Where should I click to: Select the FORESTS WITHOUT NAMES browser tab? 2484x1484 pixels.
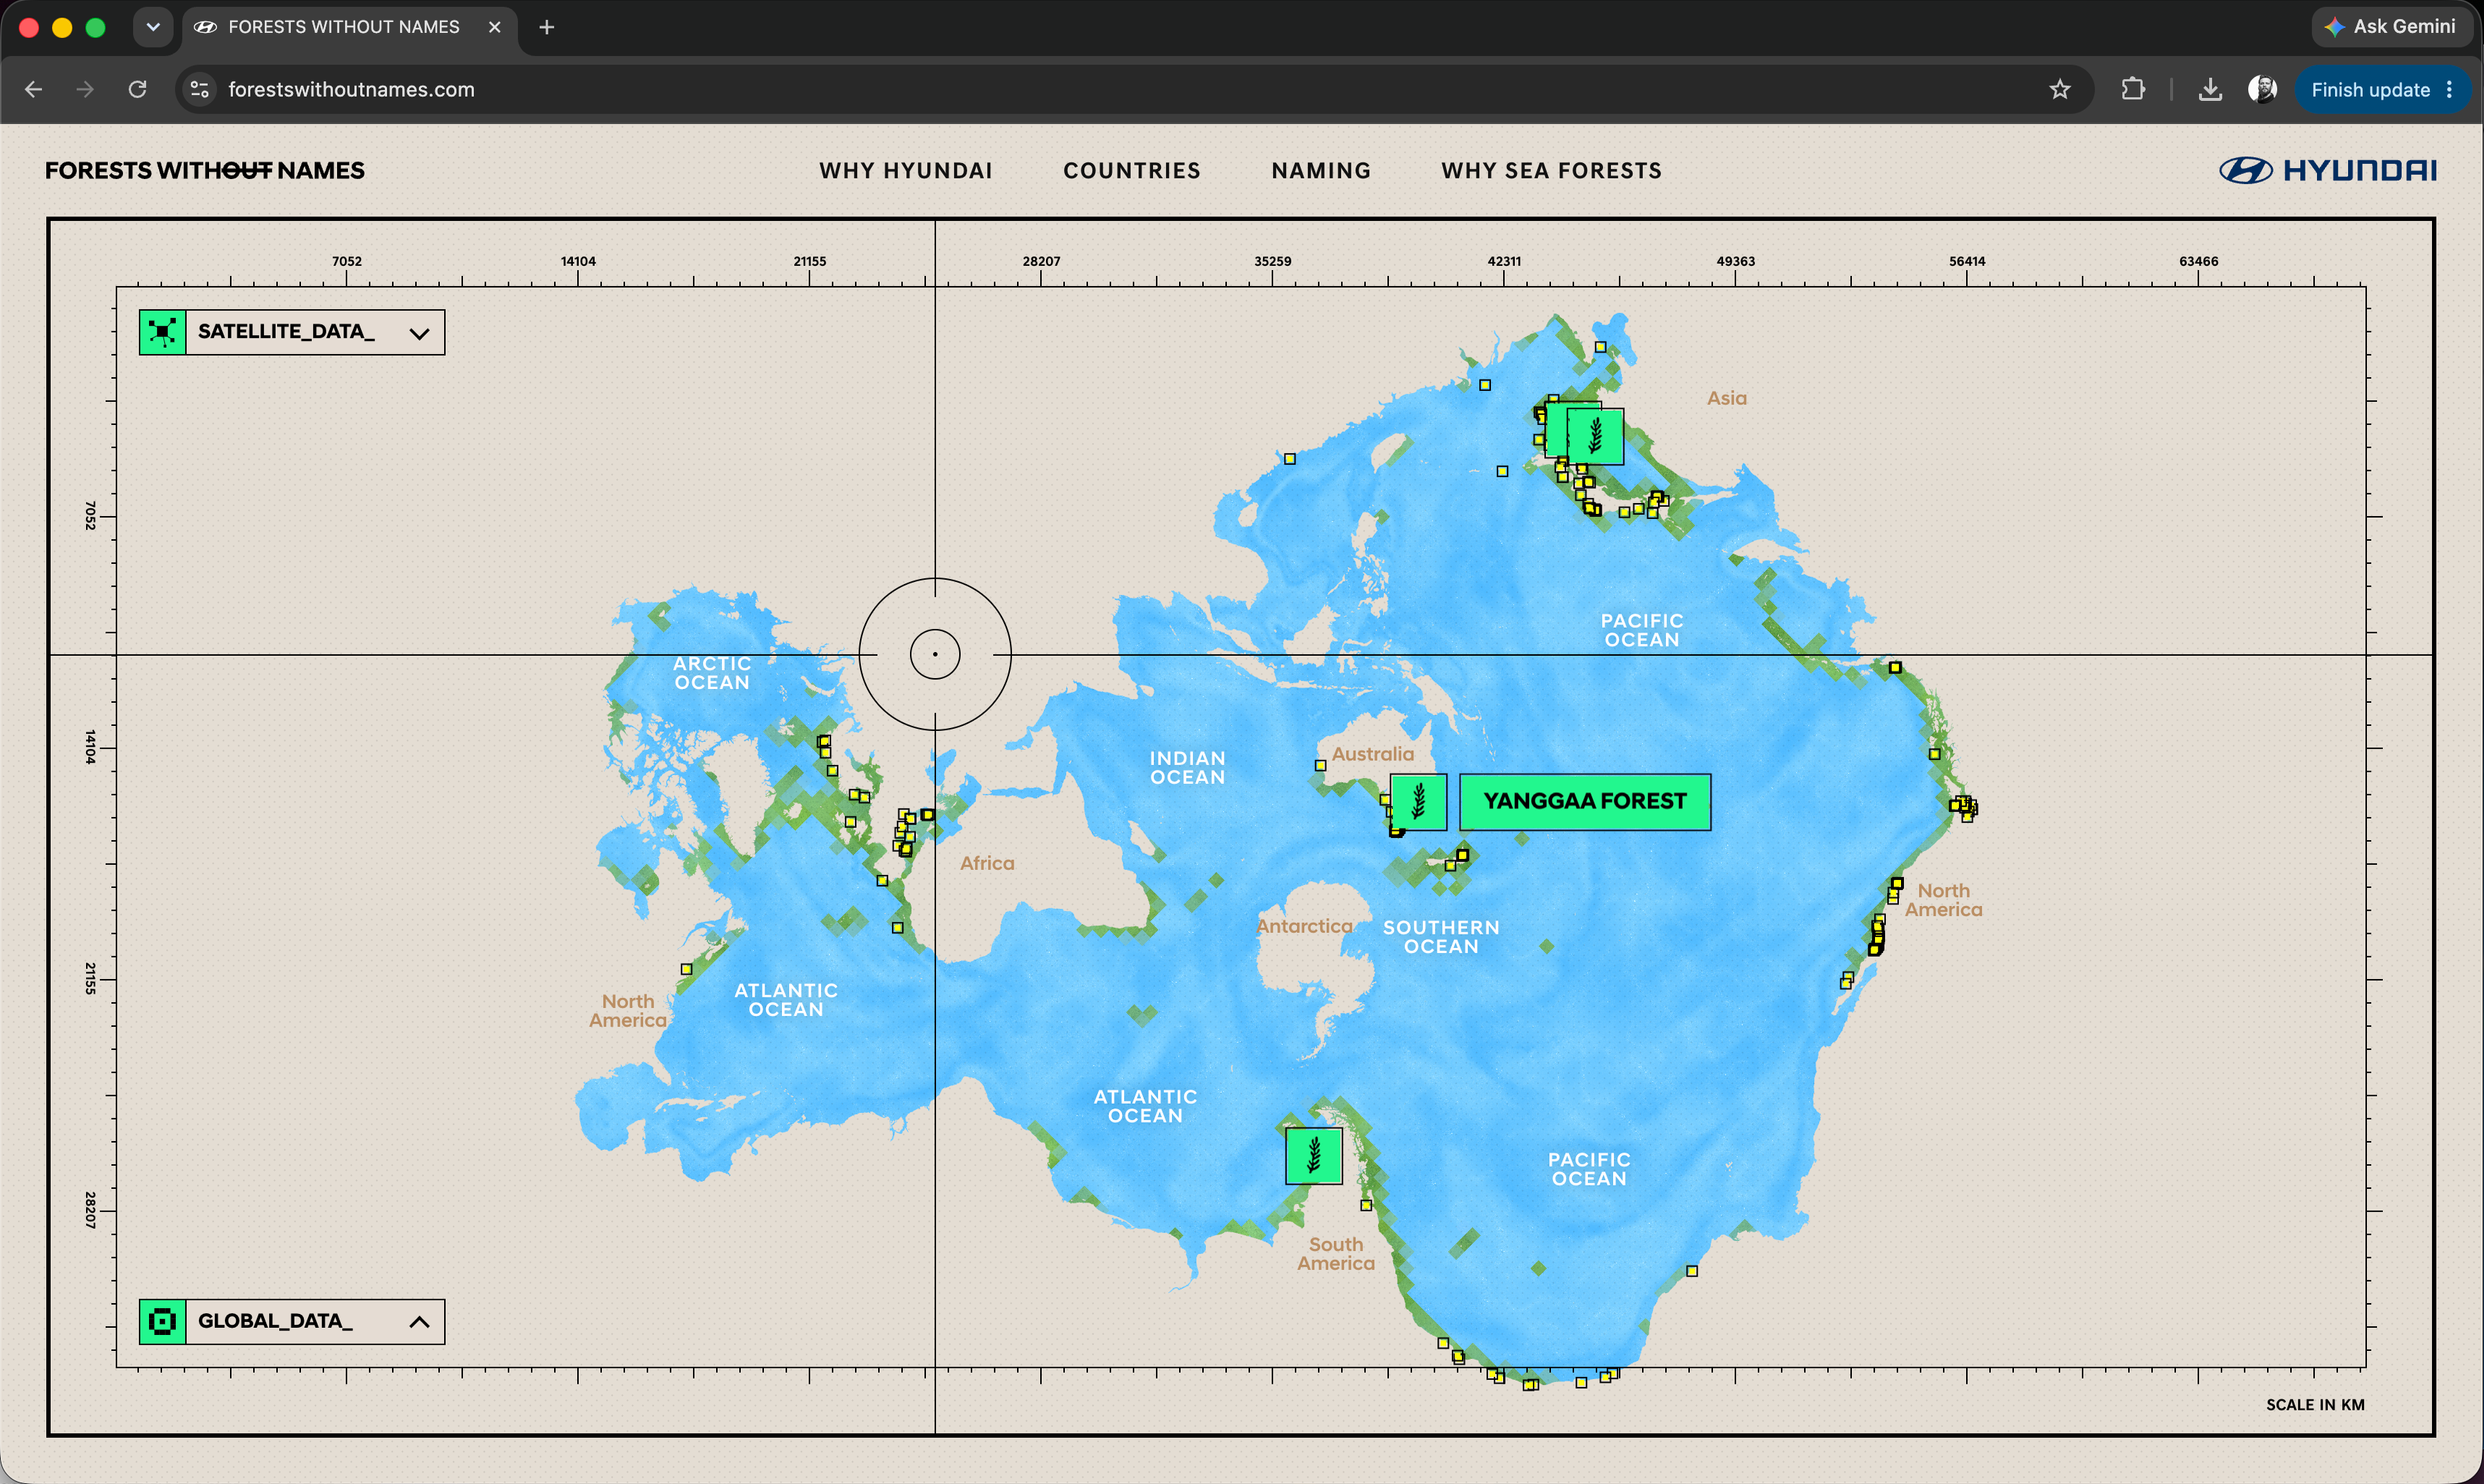click(349, 27)
